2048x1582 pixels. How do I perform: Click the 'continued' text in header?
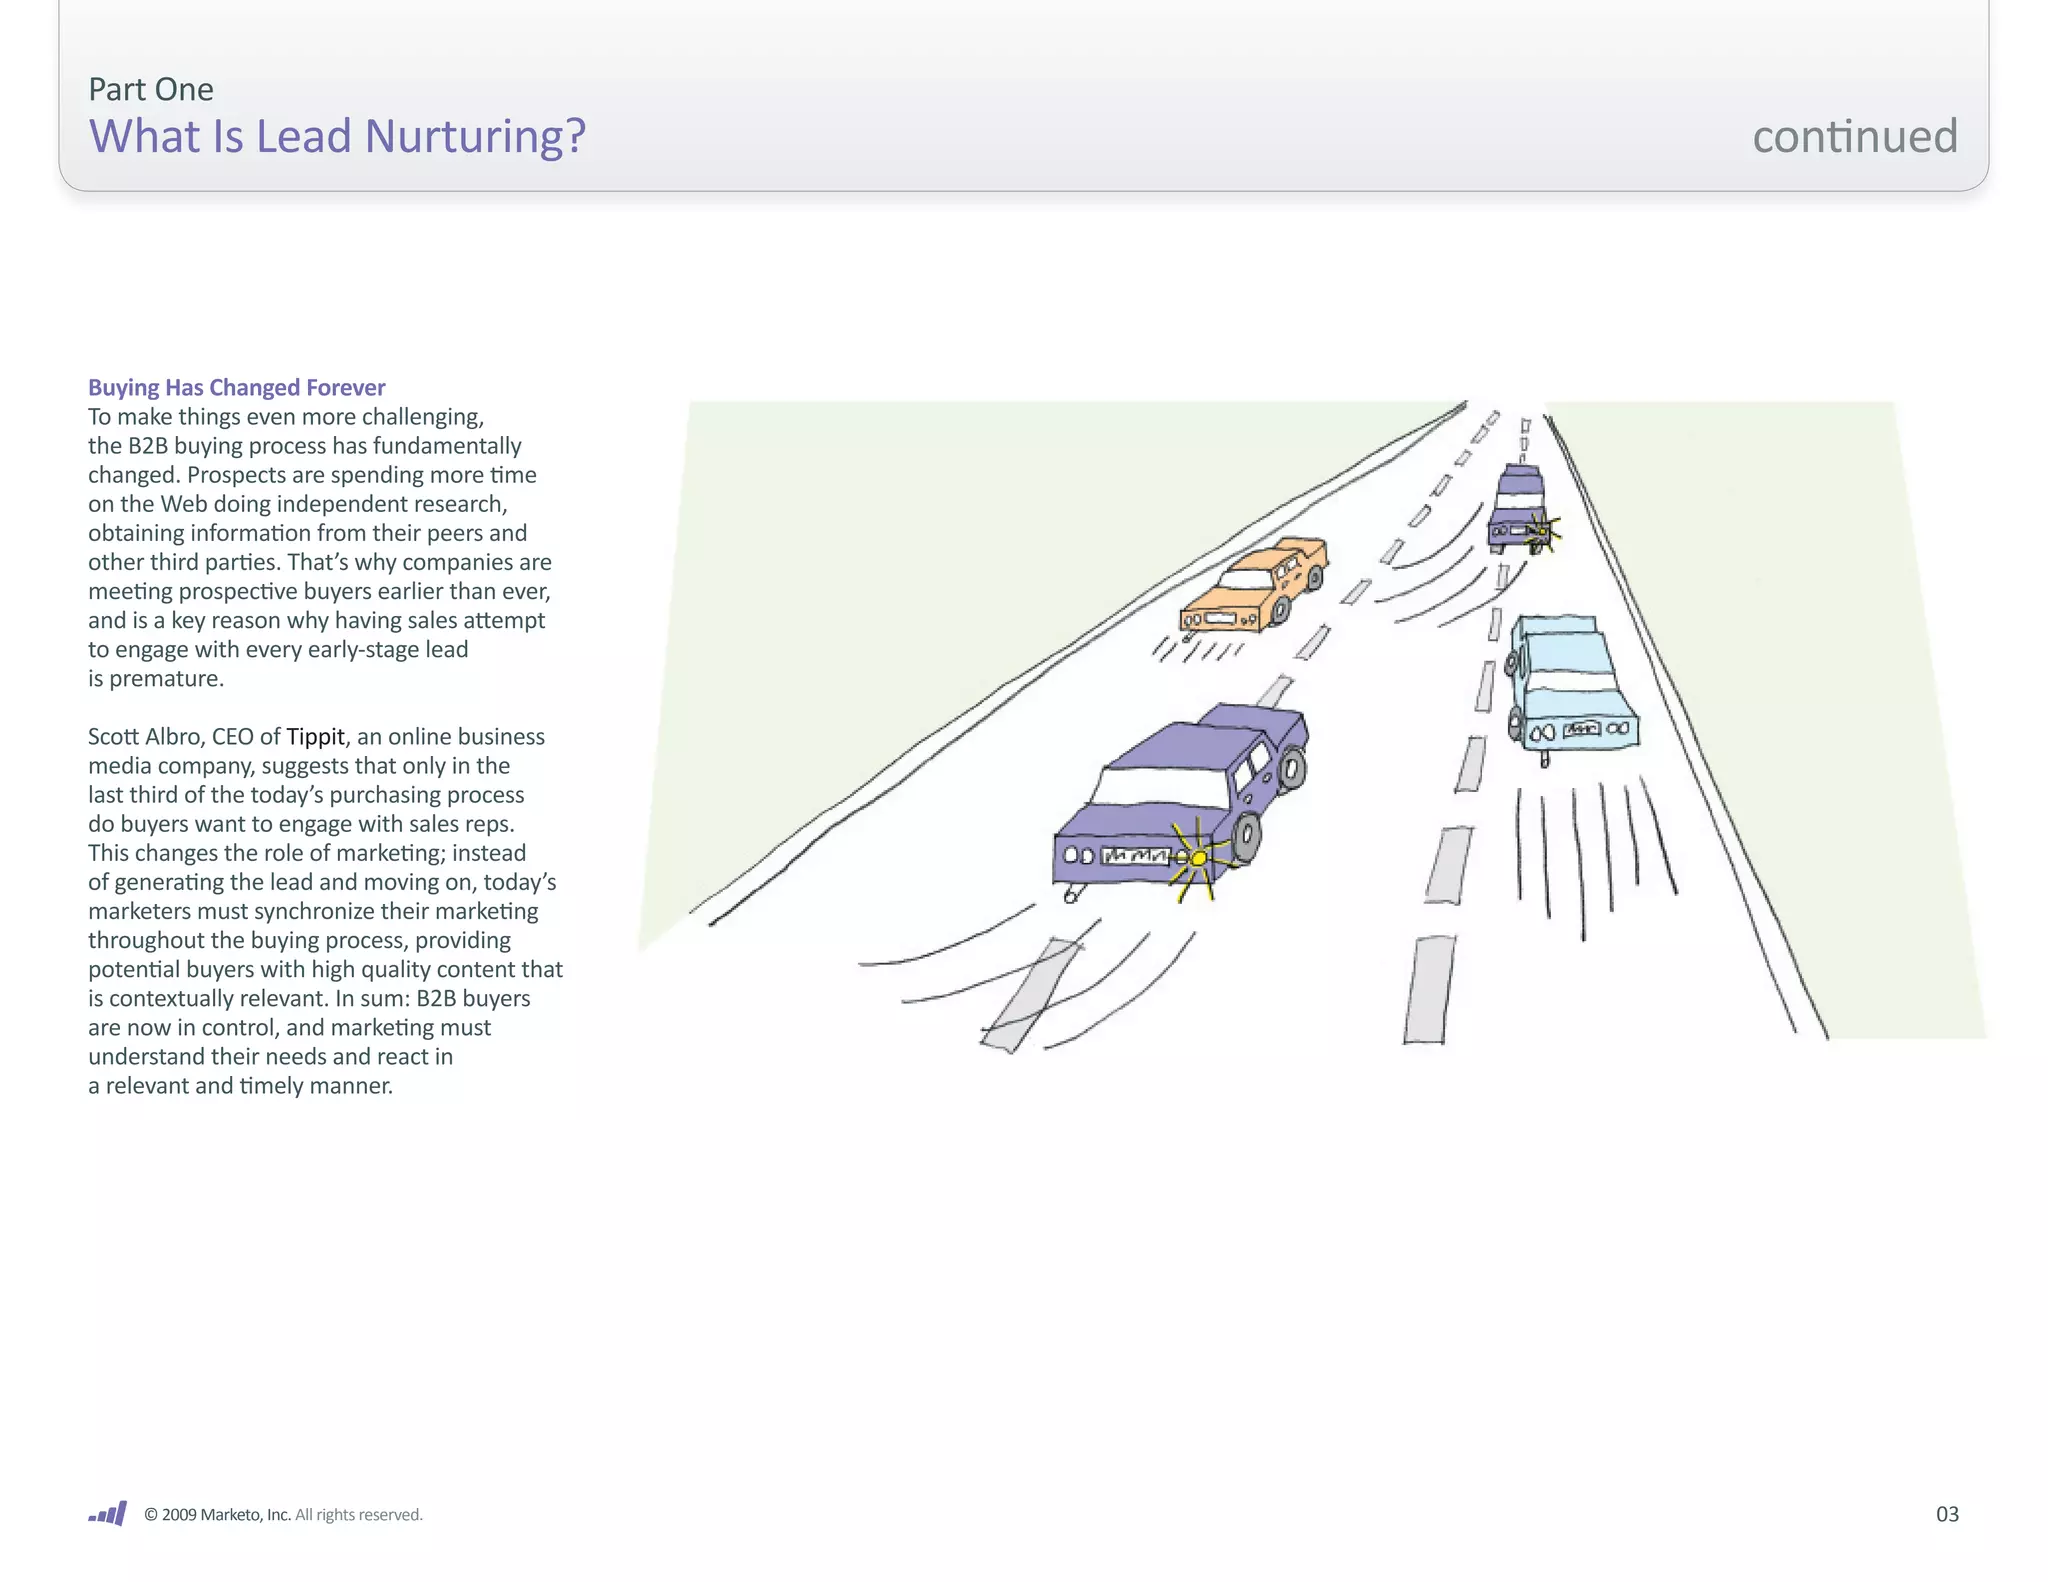pos(1854,136)
